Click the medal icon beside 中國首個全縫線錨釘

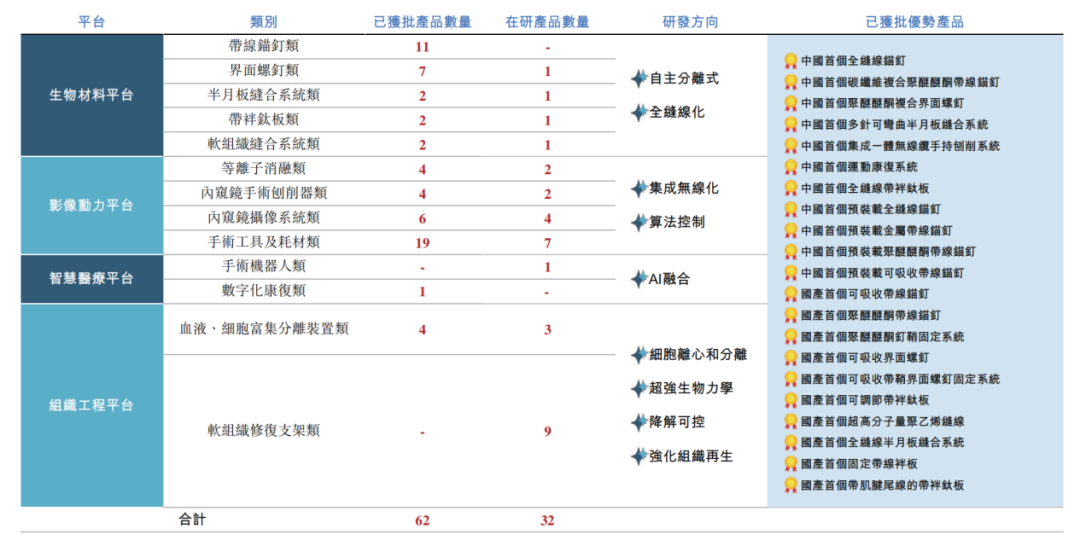790,60
